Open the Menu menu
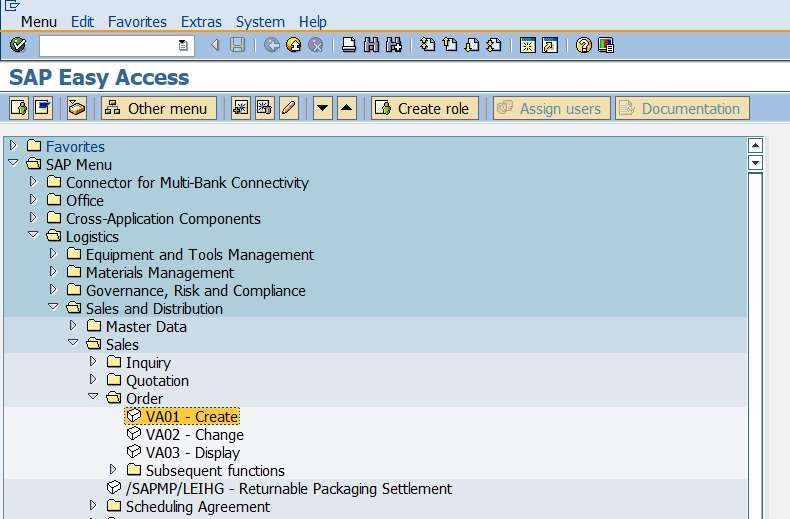The height and width of the screenshot is (519, 790). 38,22
